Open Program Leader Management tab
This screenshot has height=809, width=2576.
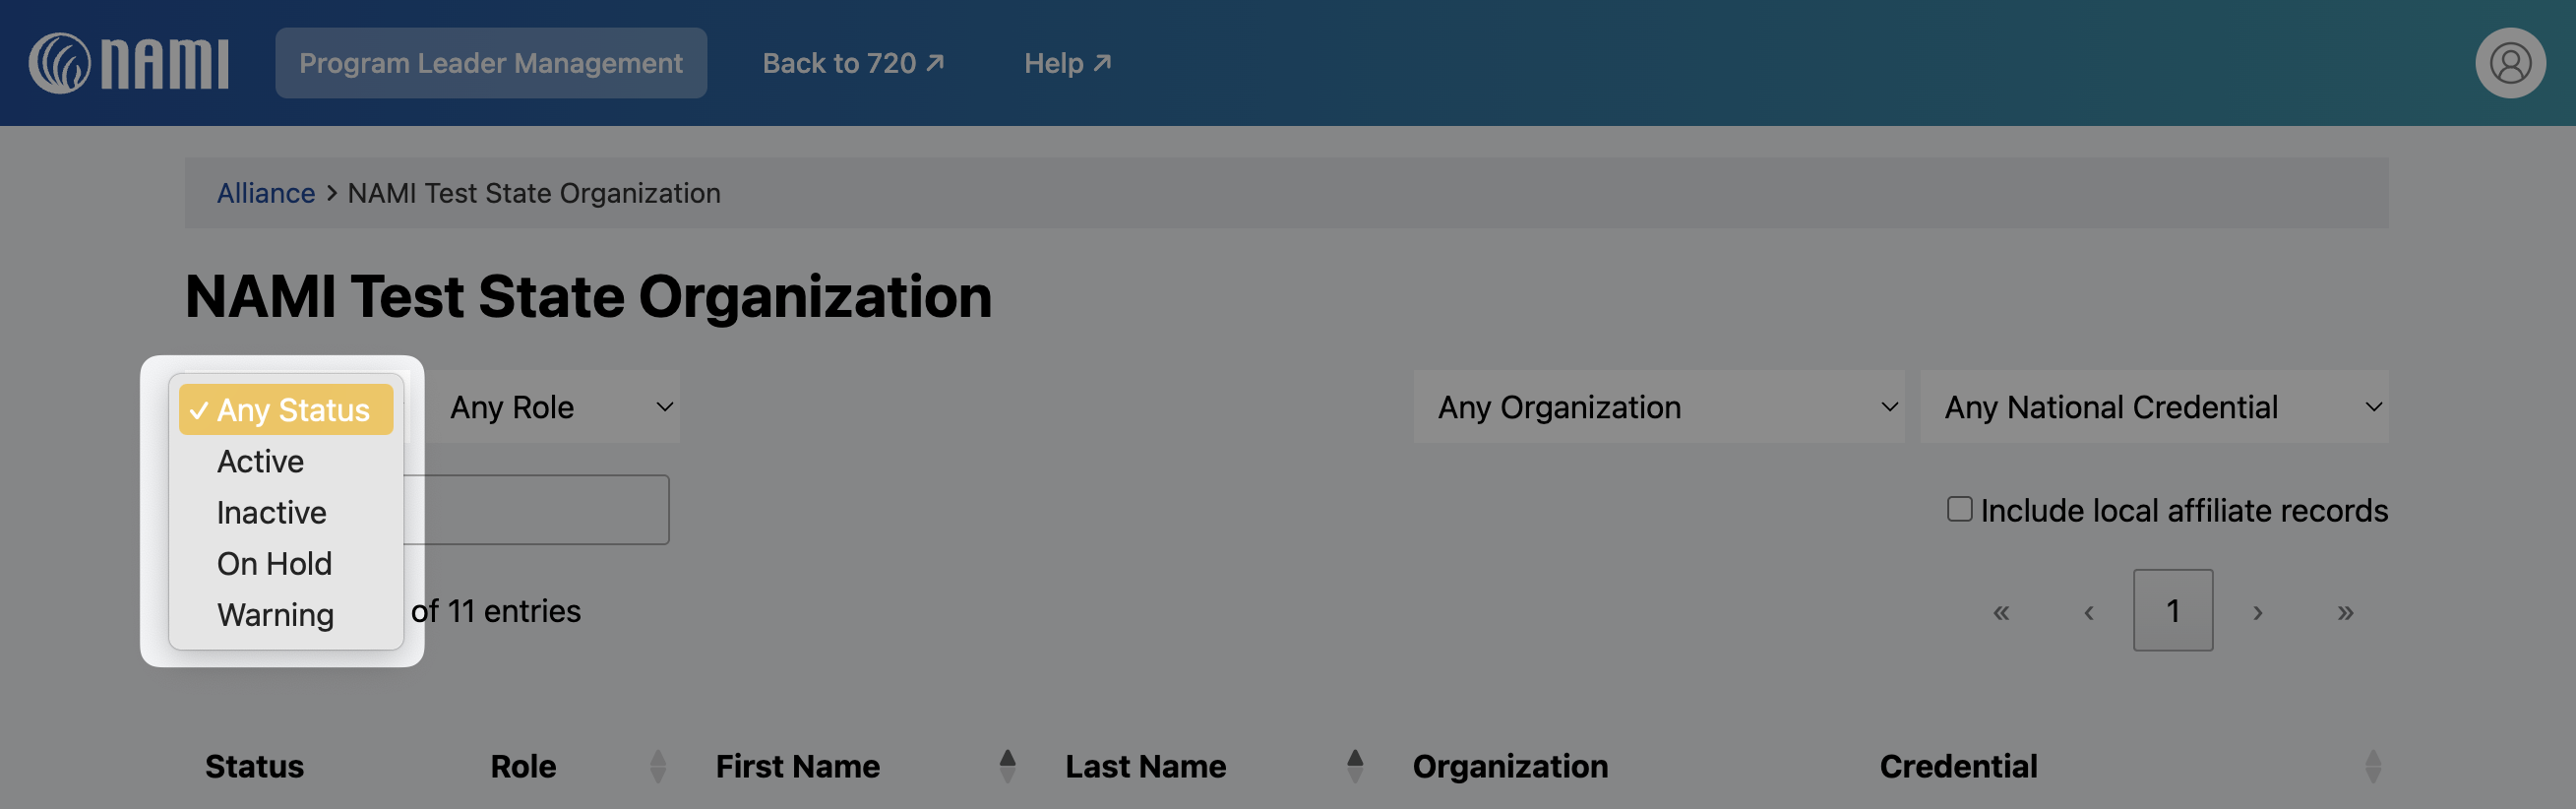point(491,63)
